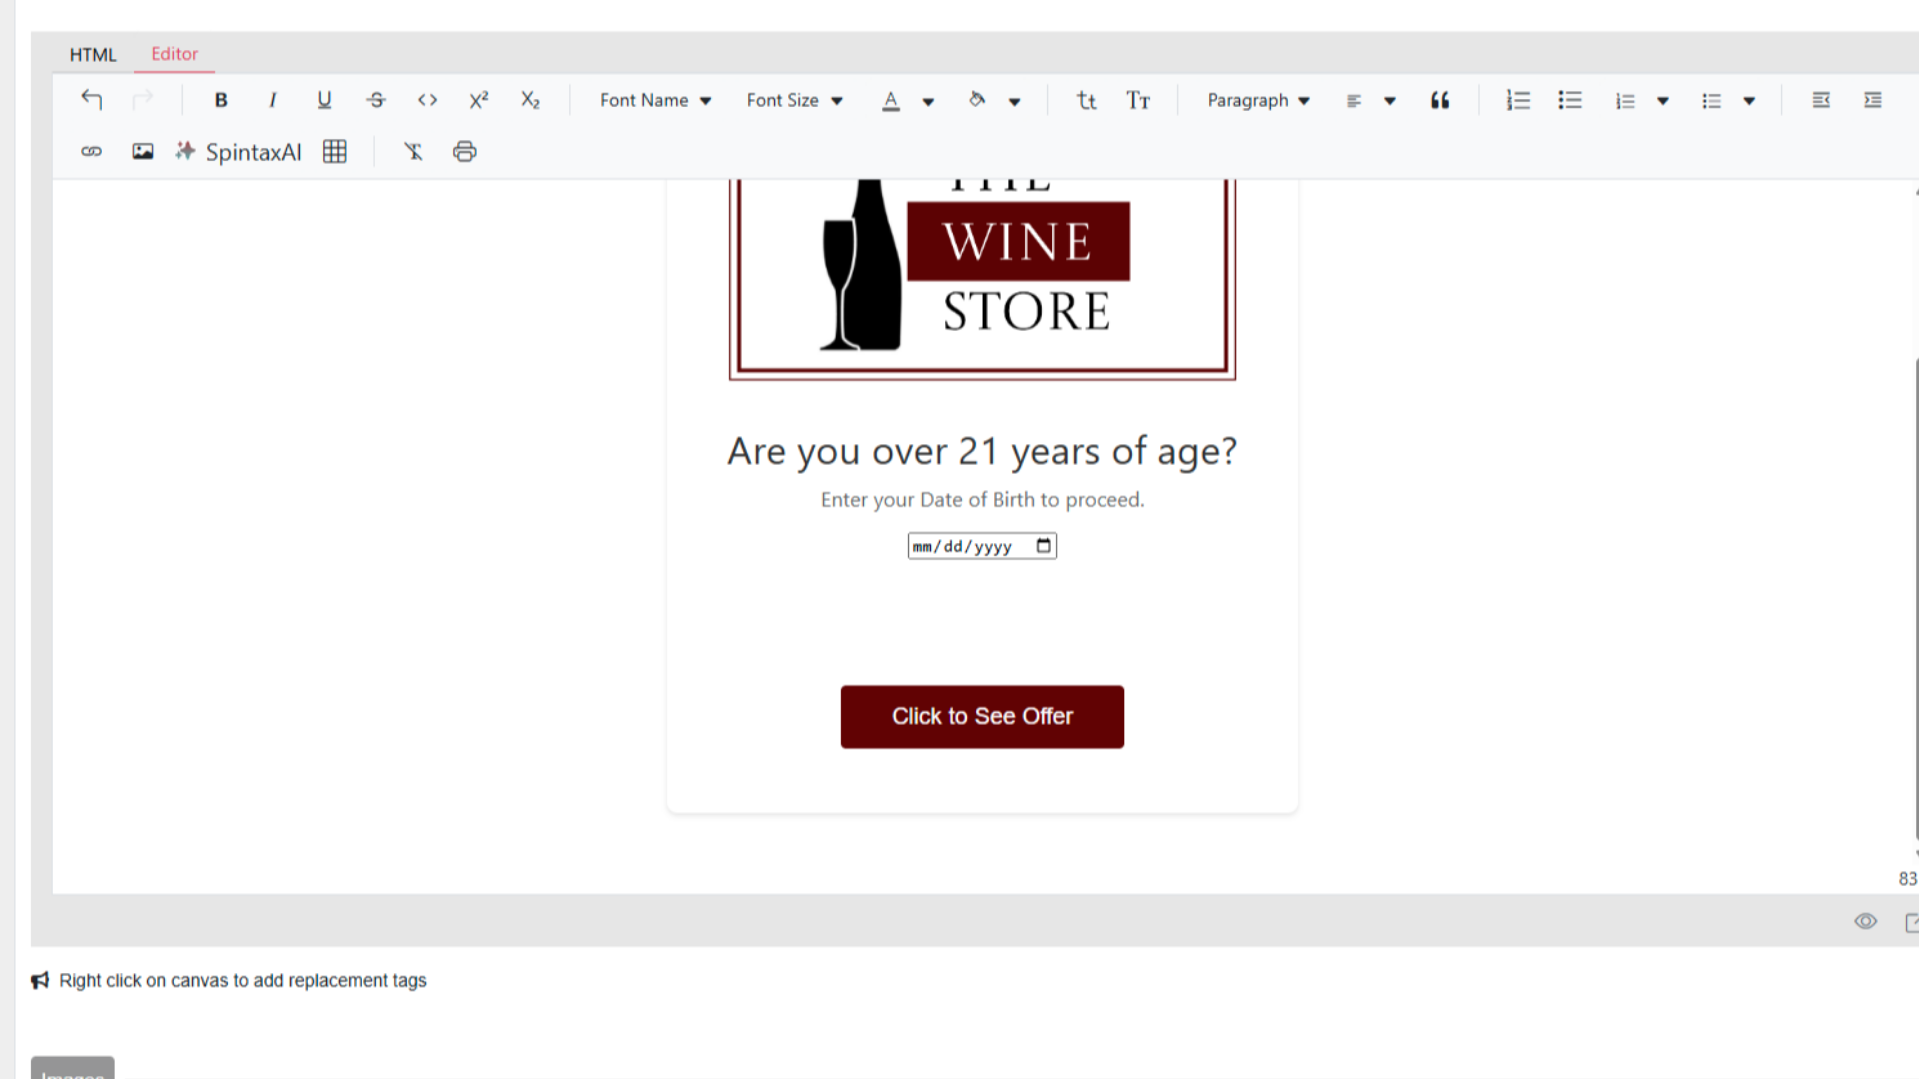This screenshot has height=1079, width=1919.
Task: Toggle underline formatting
Action: pos(324,100)
